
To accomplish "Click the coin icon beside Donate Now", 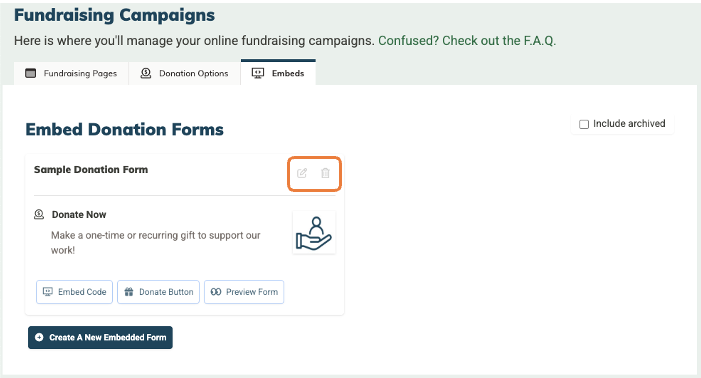I will 39,214.
